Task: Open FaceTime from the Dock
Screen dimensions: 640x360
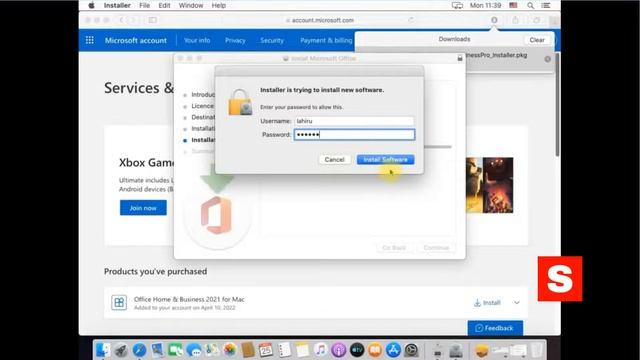Action: pyautogui.click(x=176, y=350)
